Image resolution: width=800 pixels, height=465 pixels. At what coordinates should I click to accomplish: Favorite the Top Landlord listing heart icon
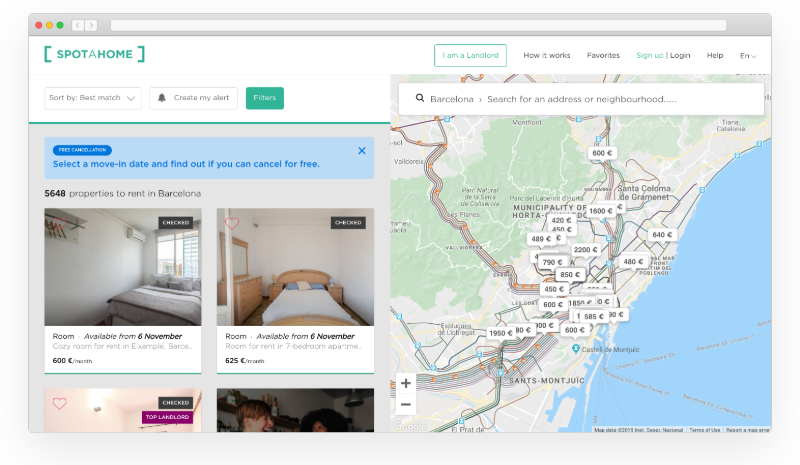tap(60, 403)
